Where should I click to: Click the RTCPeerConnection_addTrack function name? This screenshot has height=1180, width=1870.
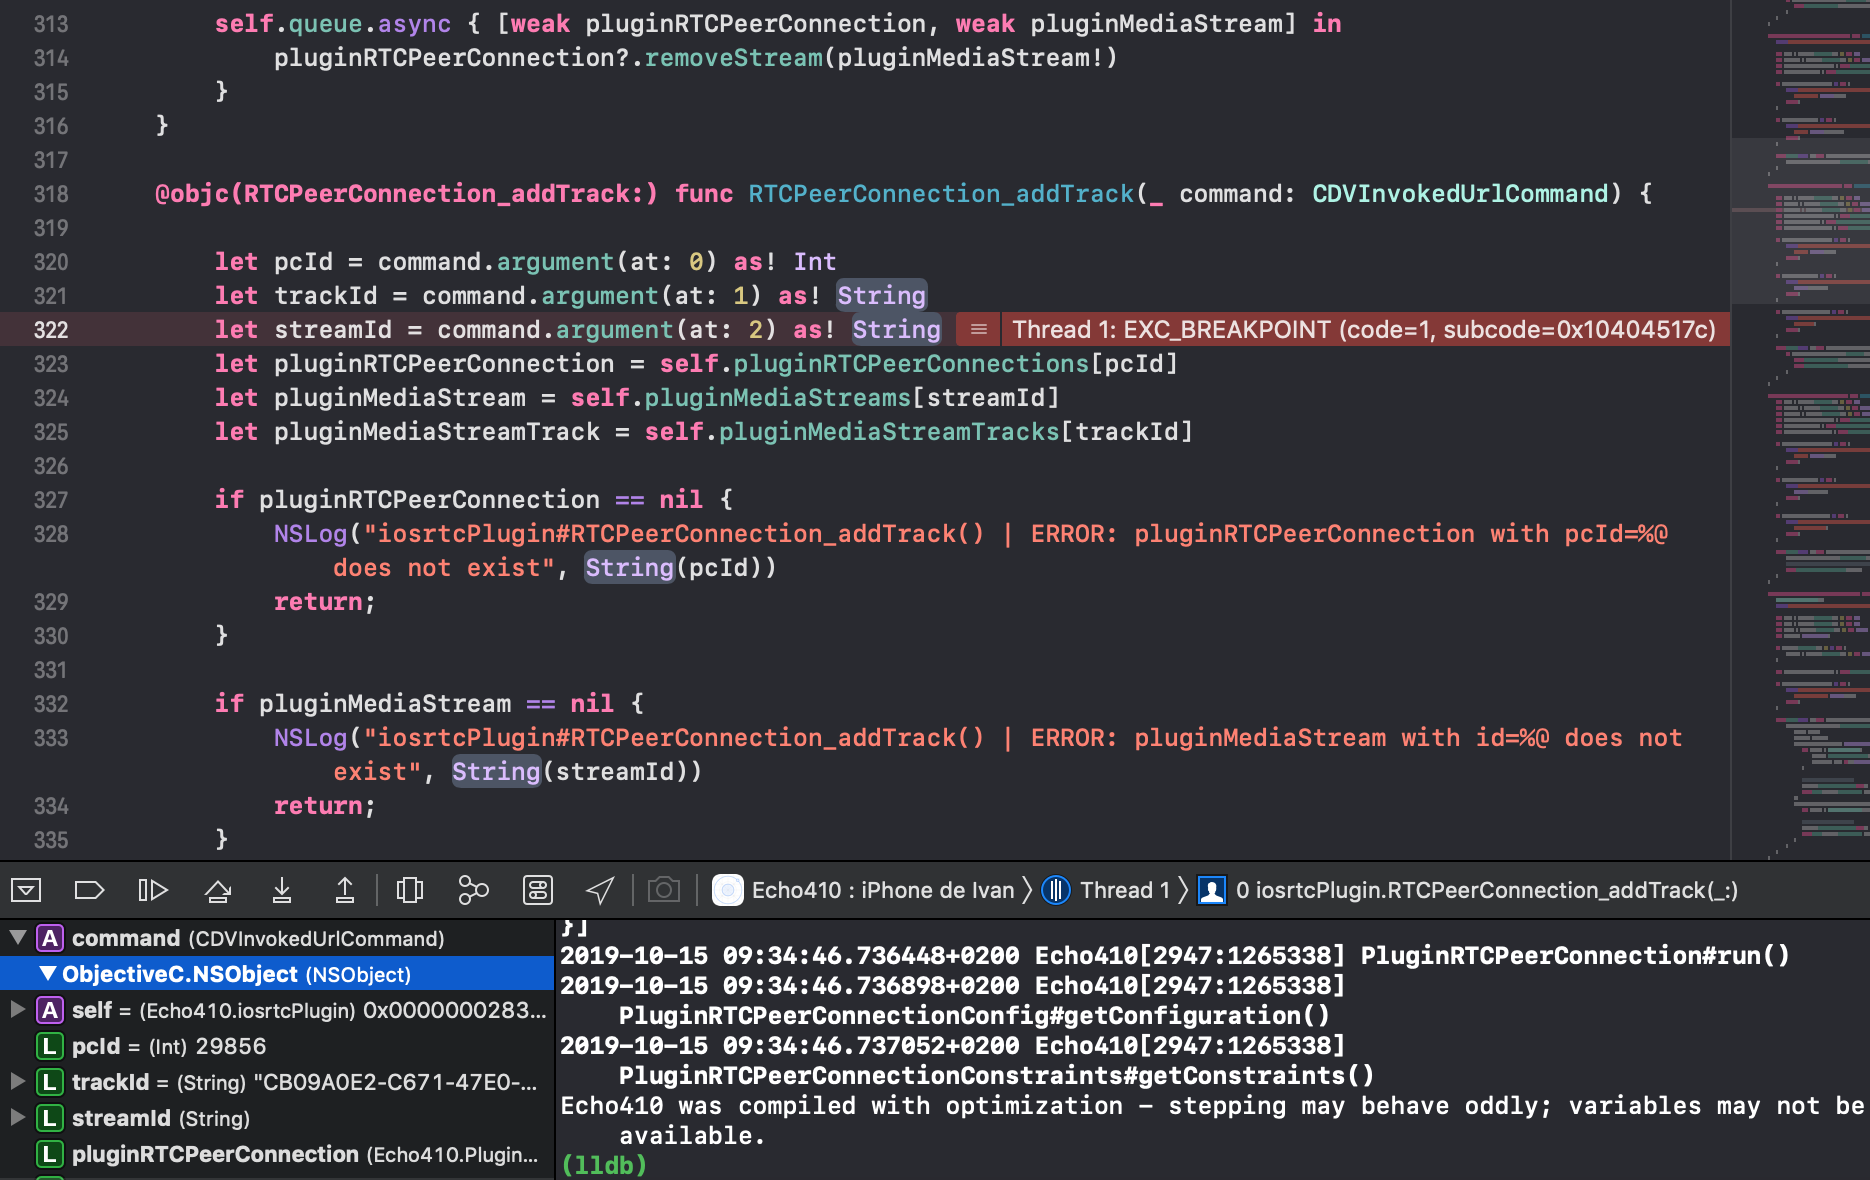[941, 194]
